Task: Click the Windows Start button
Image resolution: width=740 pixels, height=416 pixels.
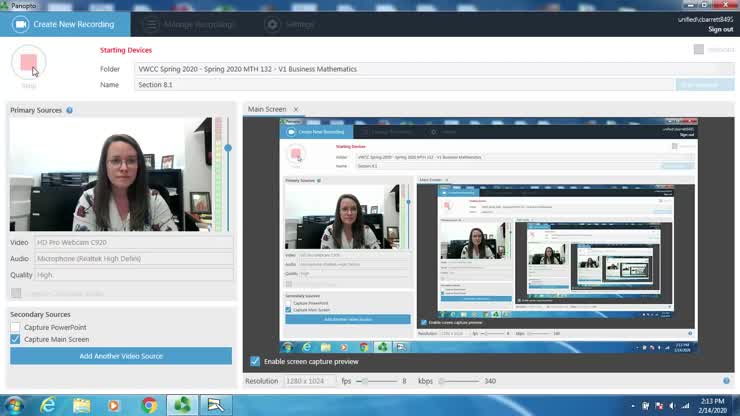Action: point(14,404)
